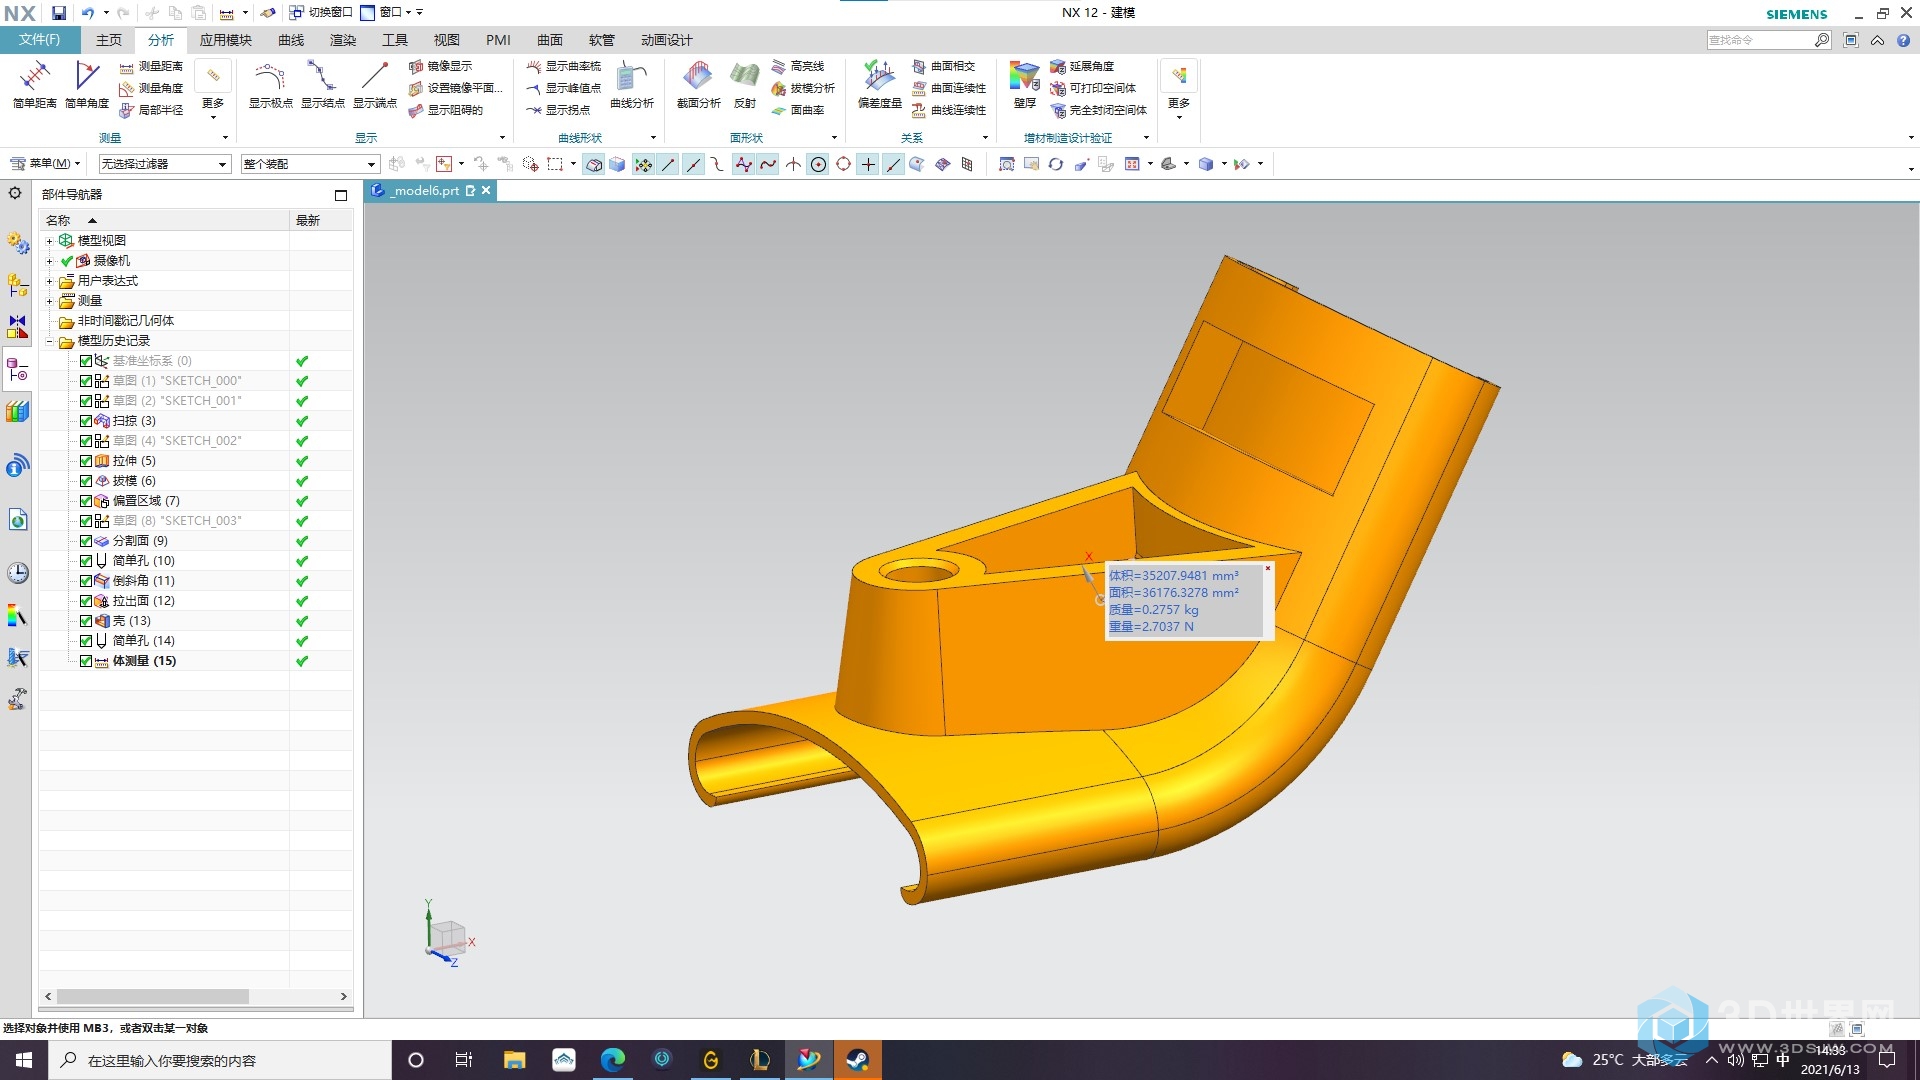The image size is (1920, 1080).
Task: Open File Explorer from the taskbar
Action: point(514,1060)
